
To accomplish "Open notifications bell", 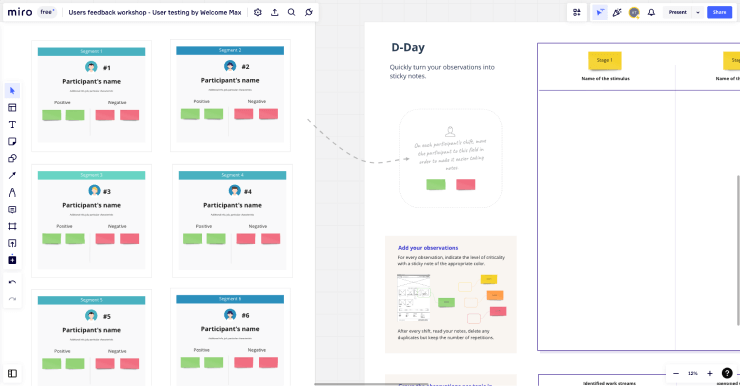I will (x=651, y=12).
